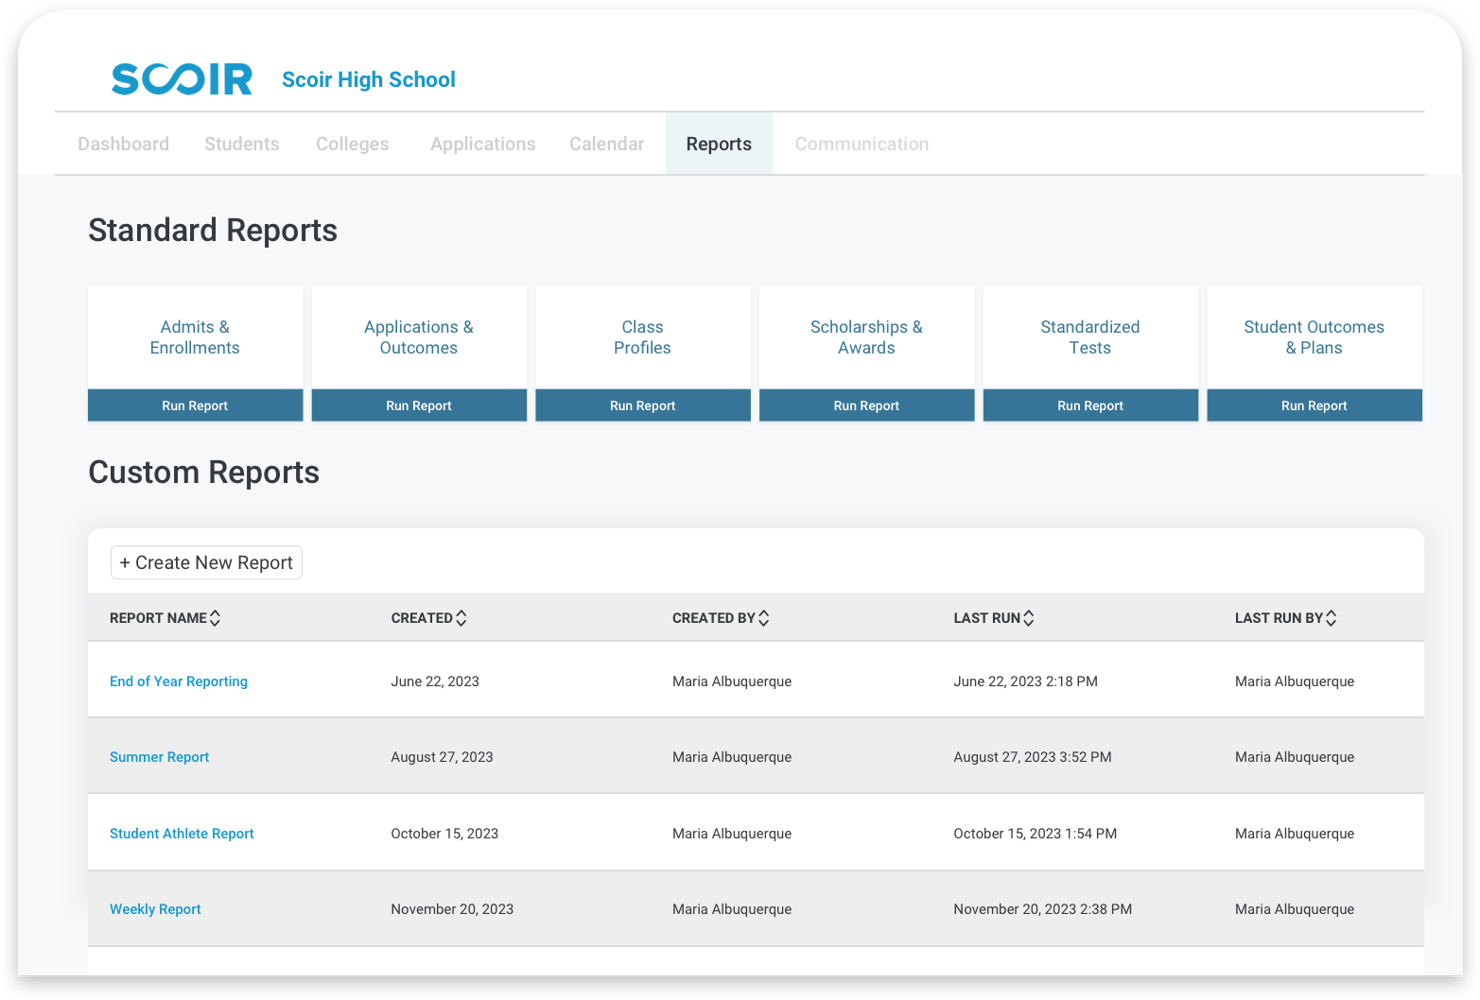Switch to the Calendar tab
This screenshot has height=1000, width=1480.
click(606, 143)
